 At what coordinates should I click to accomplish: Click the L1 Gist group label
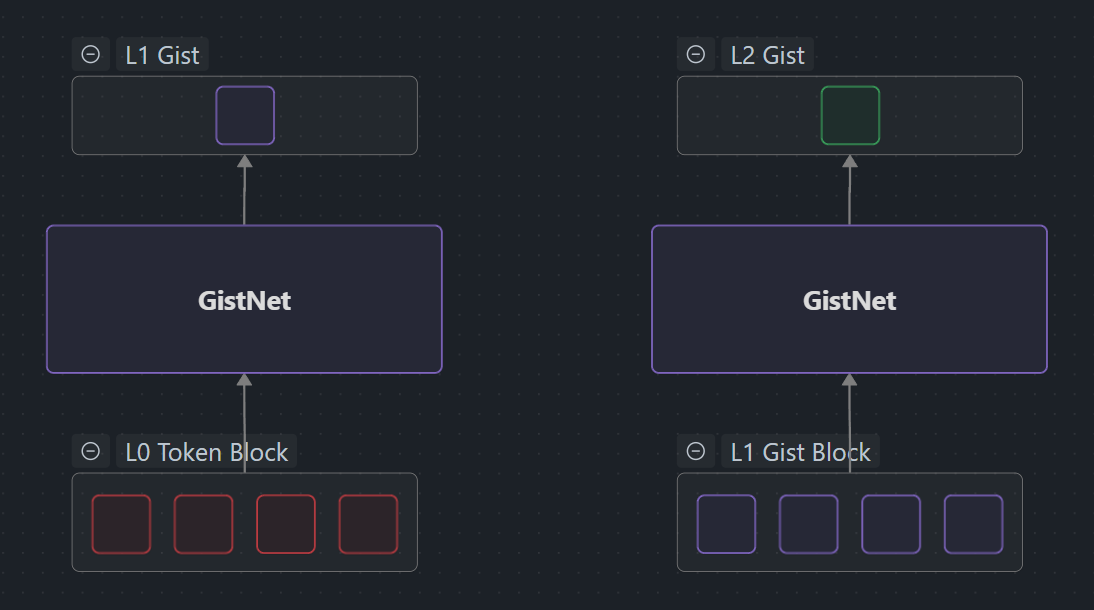point(162,54)
